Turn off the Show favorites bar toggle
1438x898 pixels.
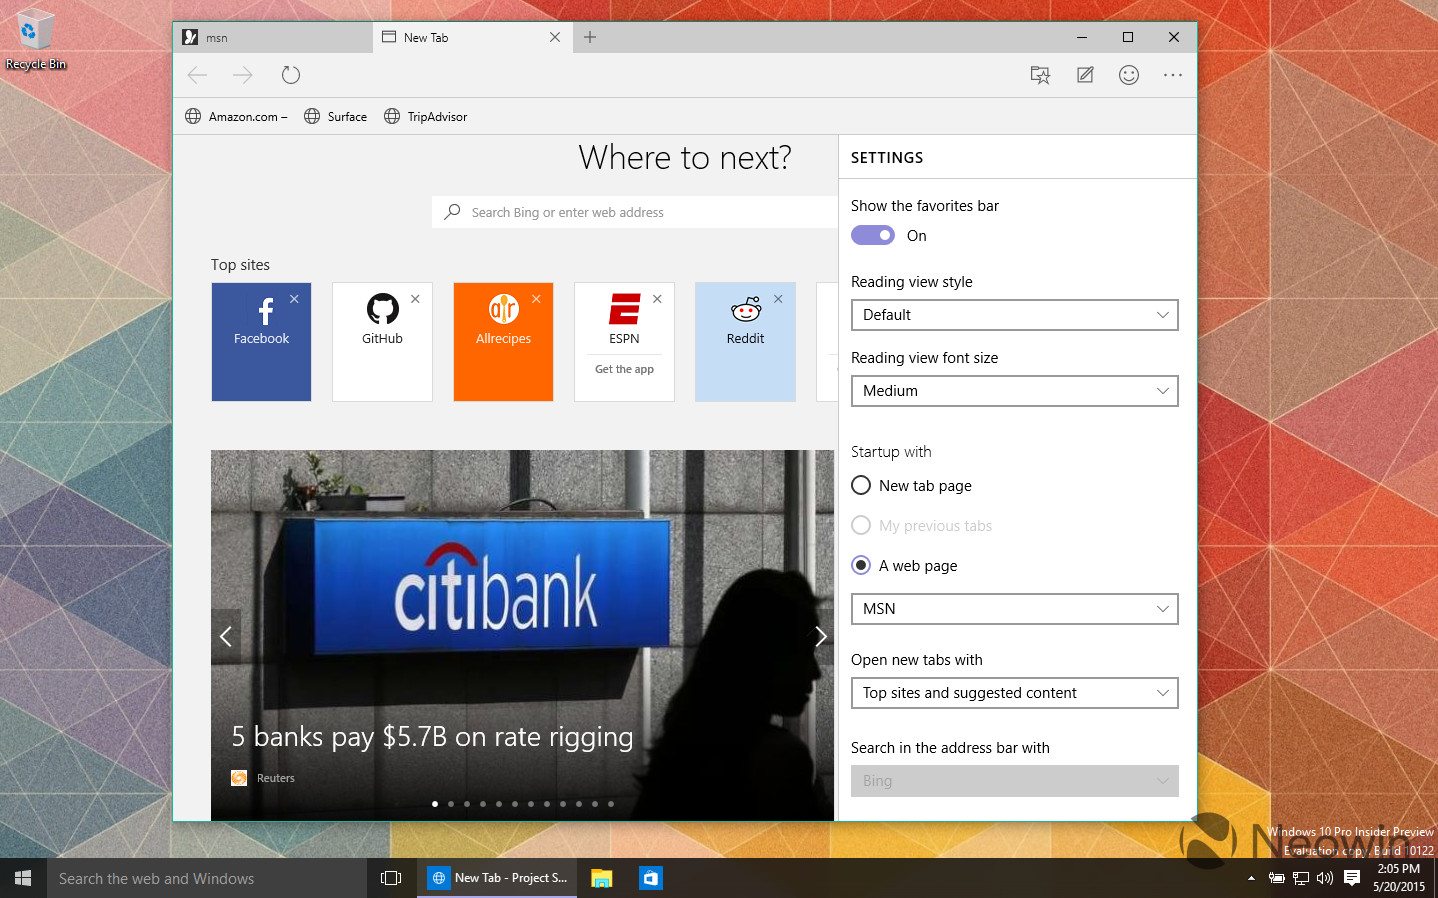click(872, 235)
